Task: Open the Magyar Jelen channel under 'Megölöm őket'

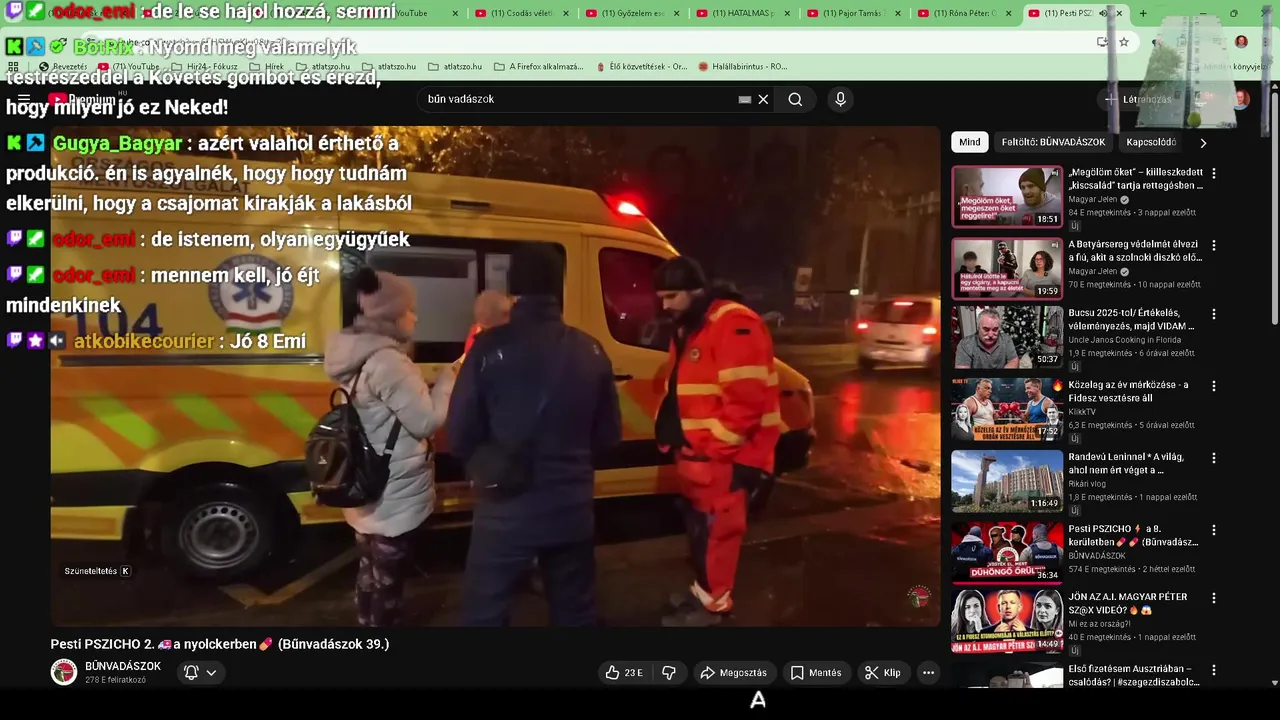Action: pyautogui.click(x=1092, y=200)
